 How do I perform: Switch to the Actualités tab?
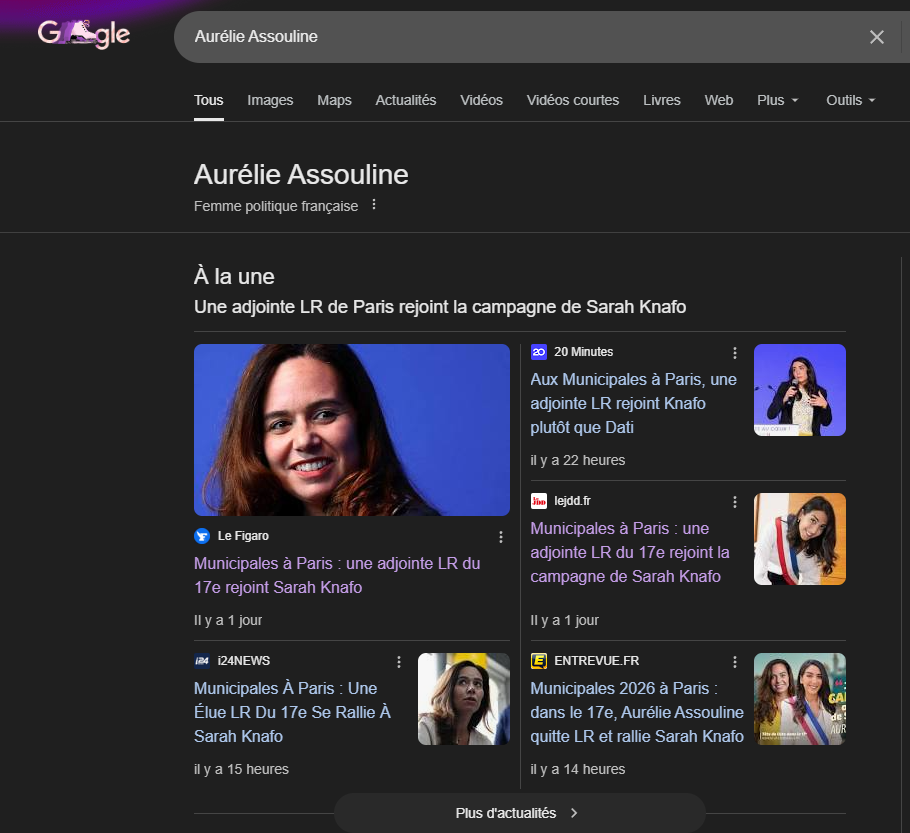pos(406,100)
